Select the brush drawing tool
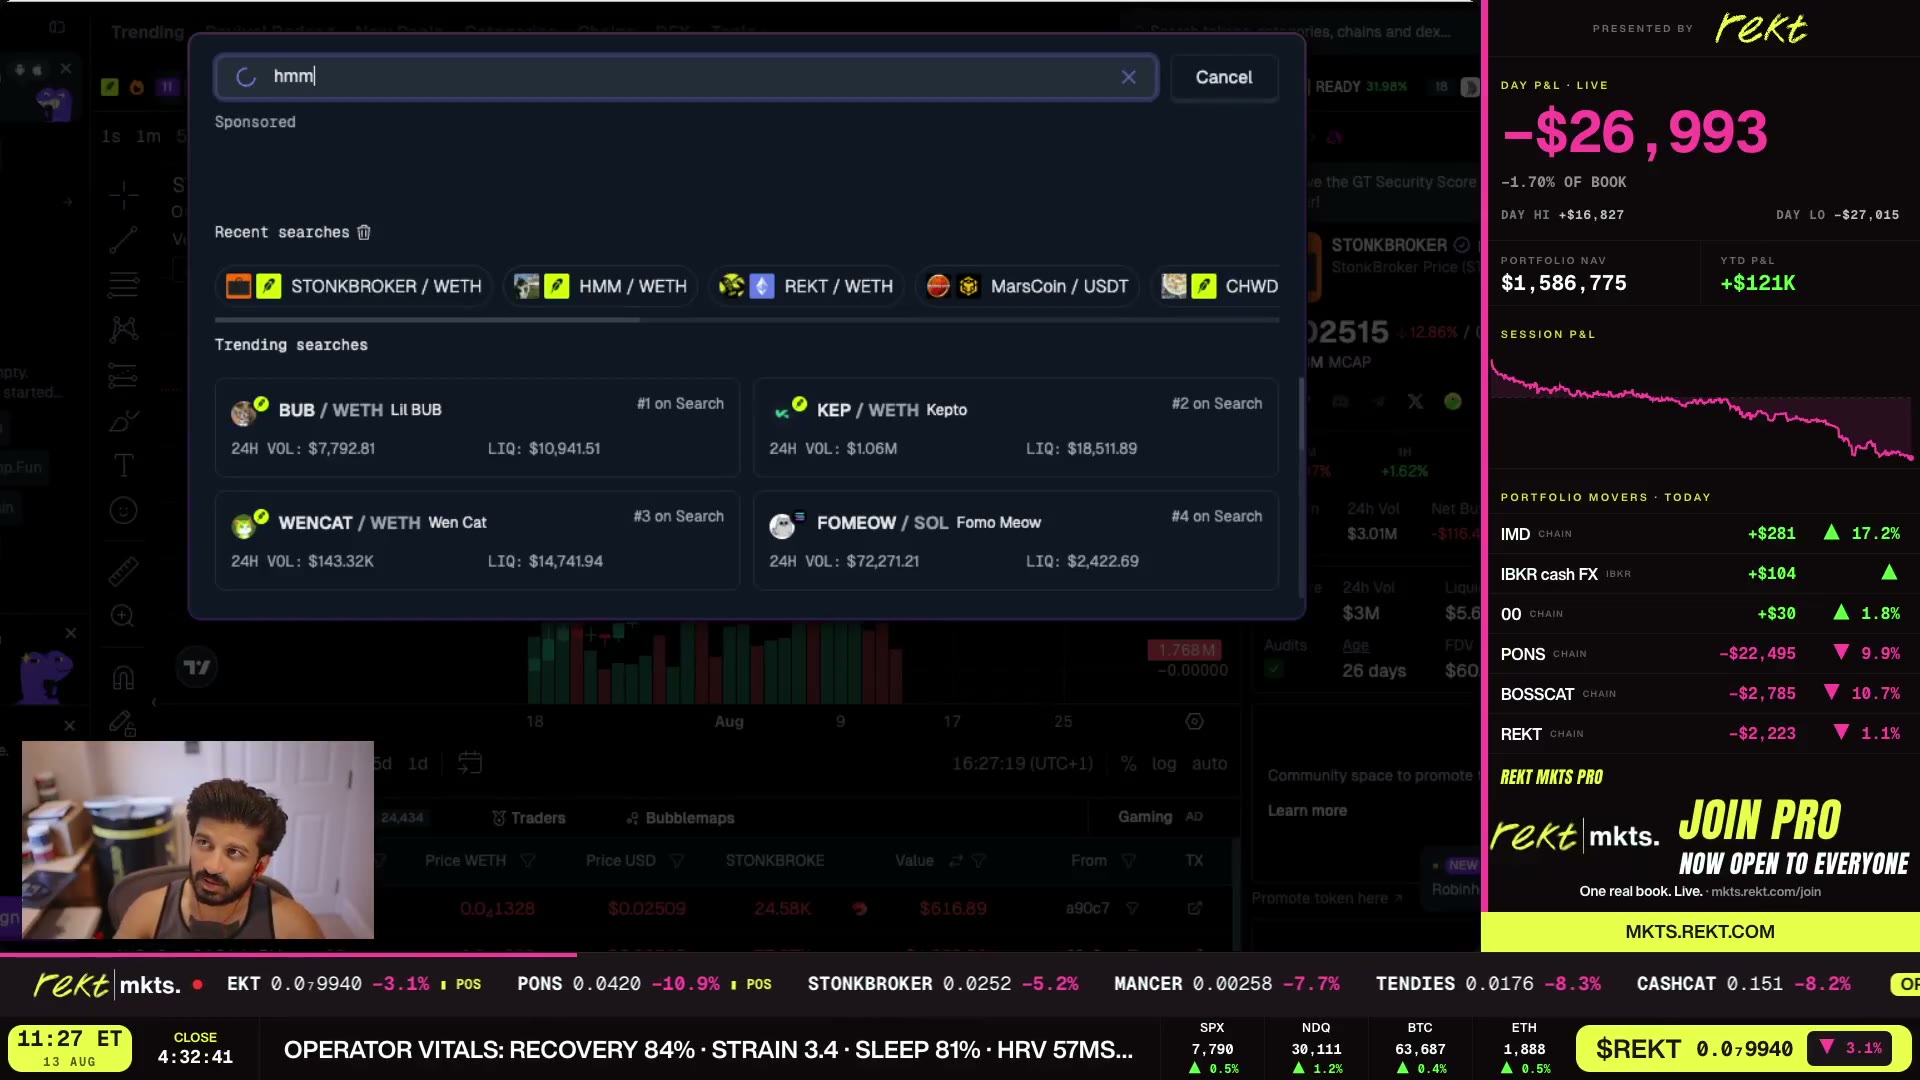This screenshot has height=1080, width=1920. coord(124,421)
